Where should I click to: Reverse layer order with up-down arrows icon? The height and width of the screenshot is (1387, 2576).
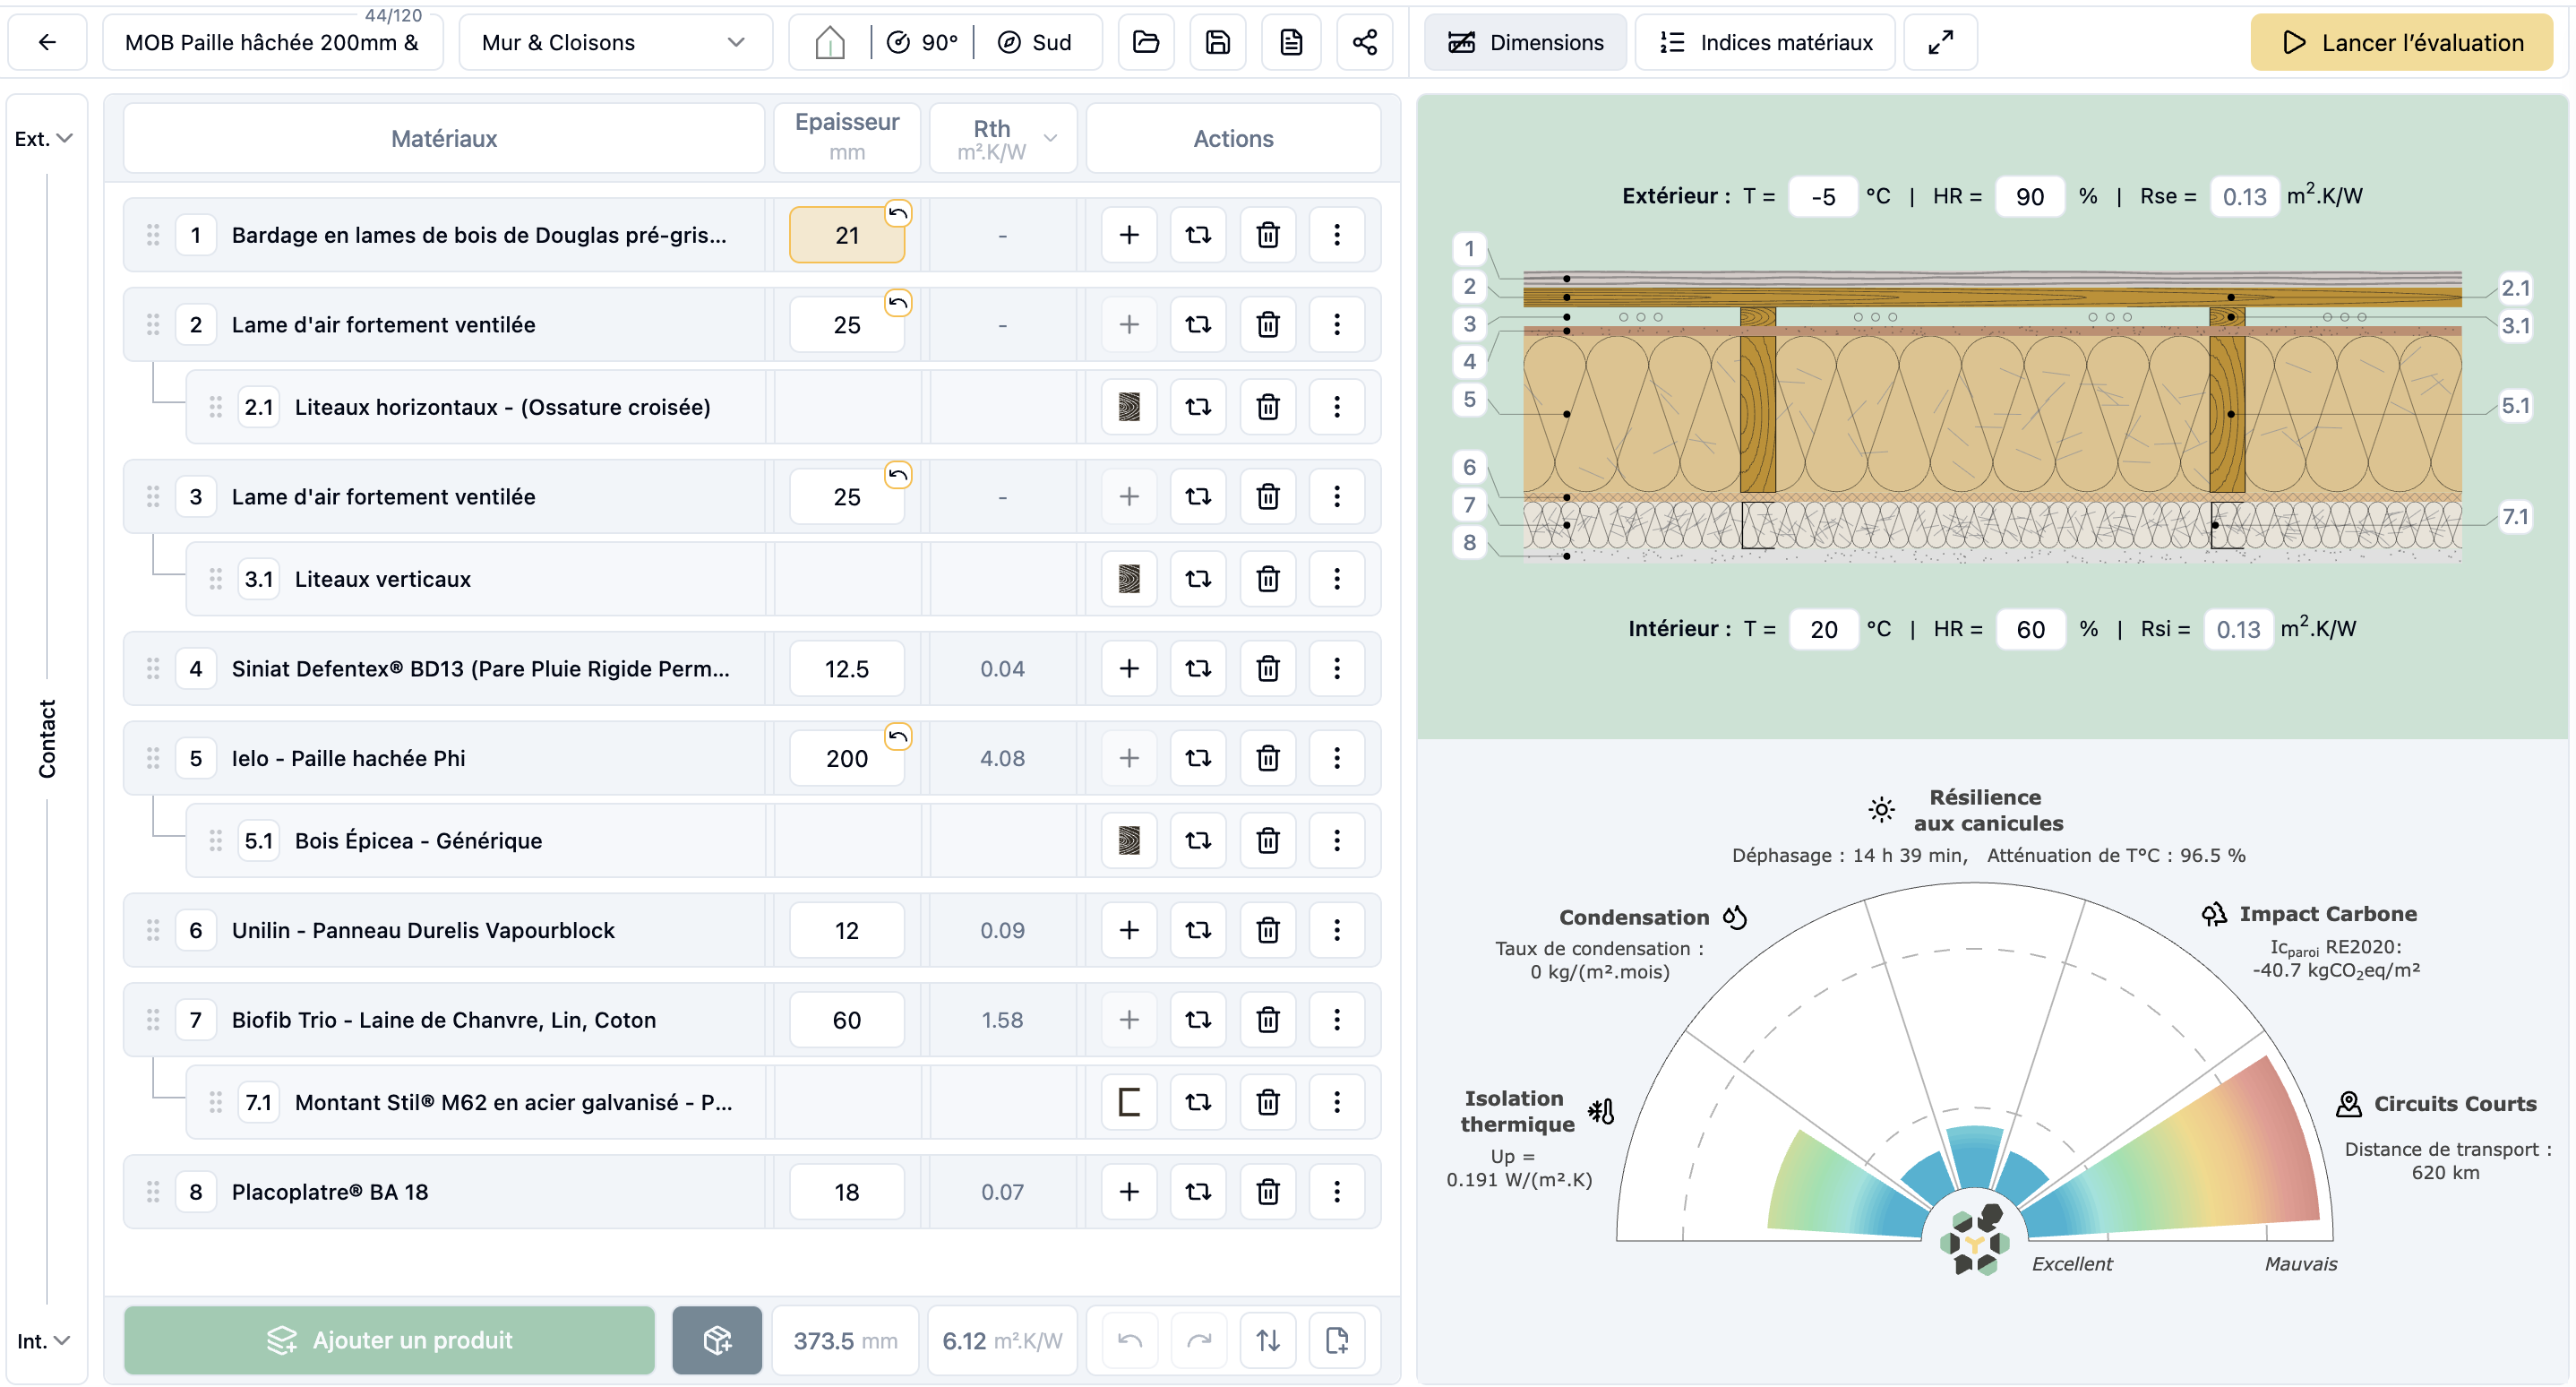[1267, 1340]
